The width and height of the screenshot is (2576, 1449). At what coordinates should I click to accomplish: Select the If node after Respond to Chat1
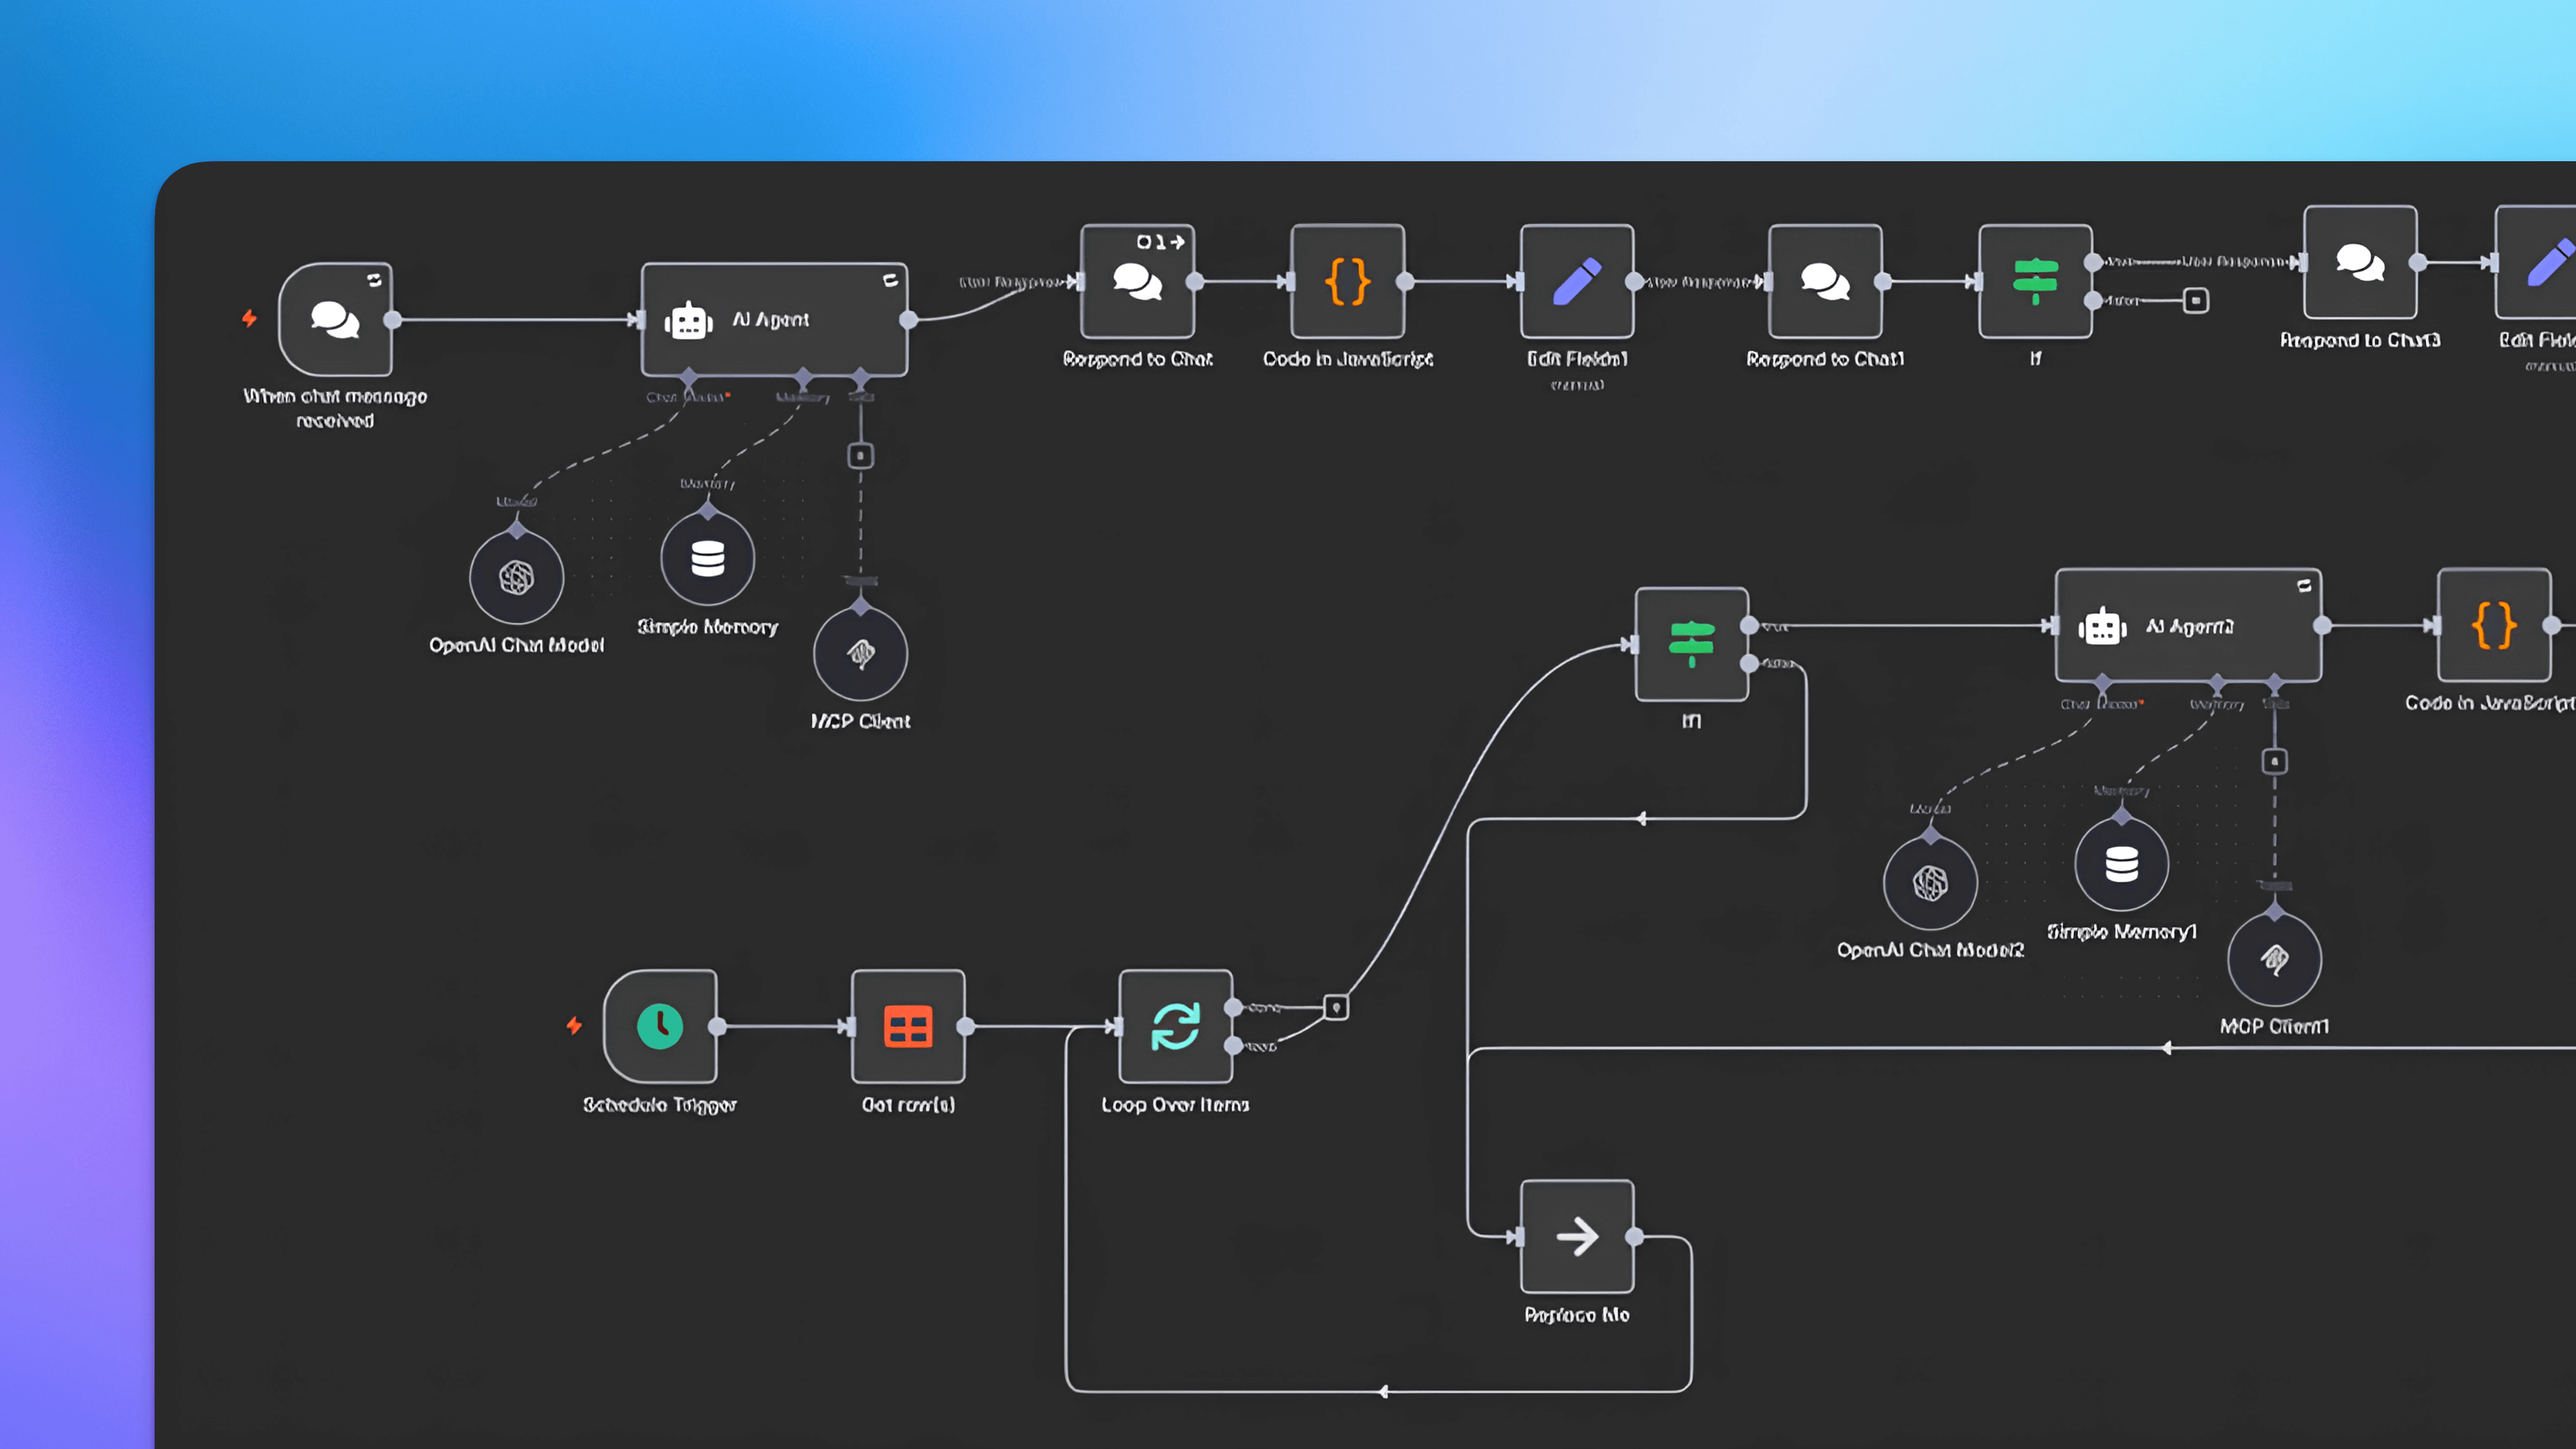coord(2035,281)
